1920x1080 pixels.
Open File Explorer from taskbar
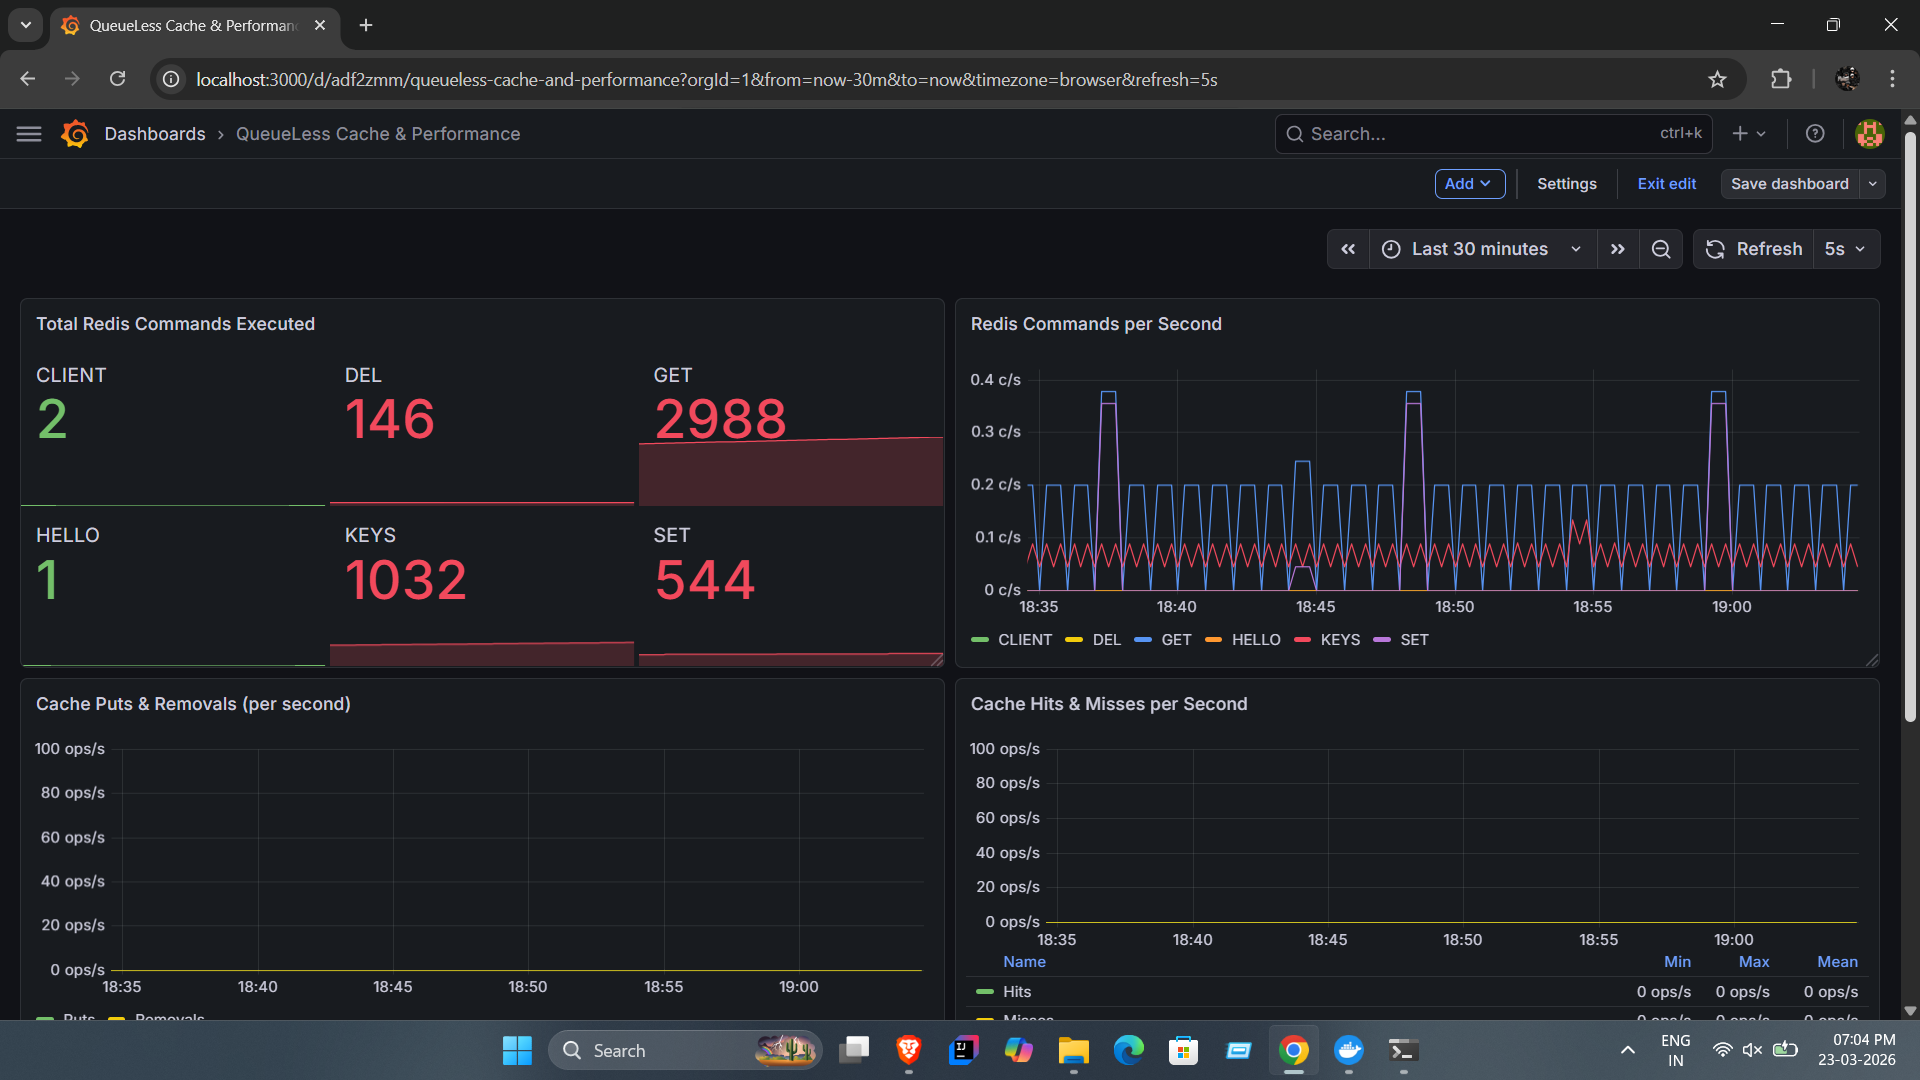coord(1073,1050)
